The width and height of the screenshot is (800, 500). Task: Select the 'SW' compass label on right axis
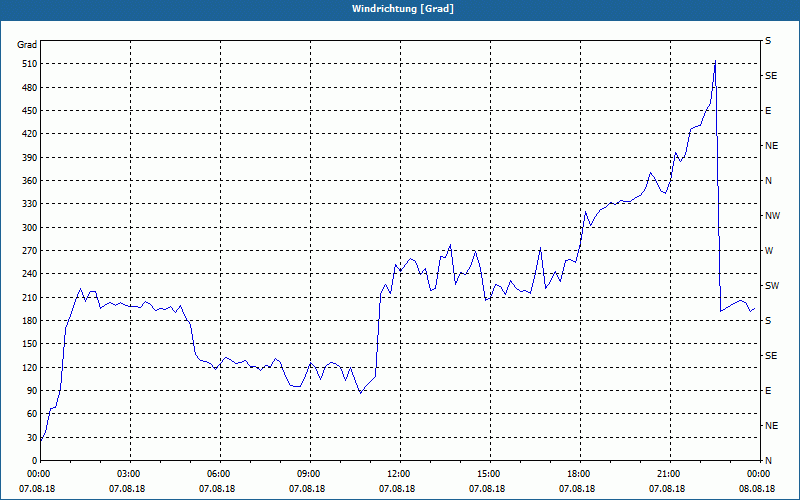click(772, 286)
